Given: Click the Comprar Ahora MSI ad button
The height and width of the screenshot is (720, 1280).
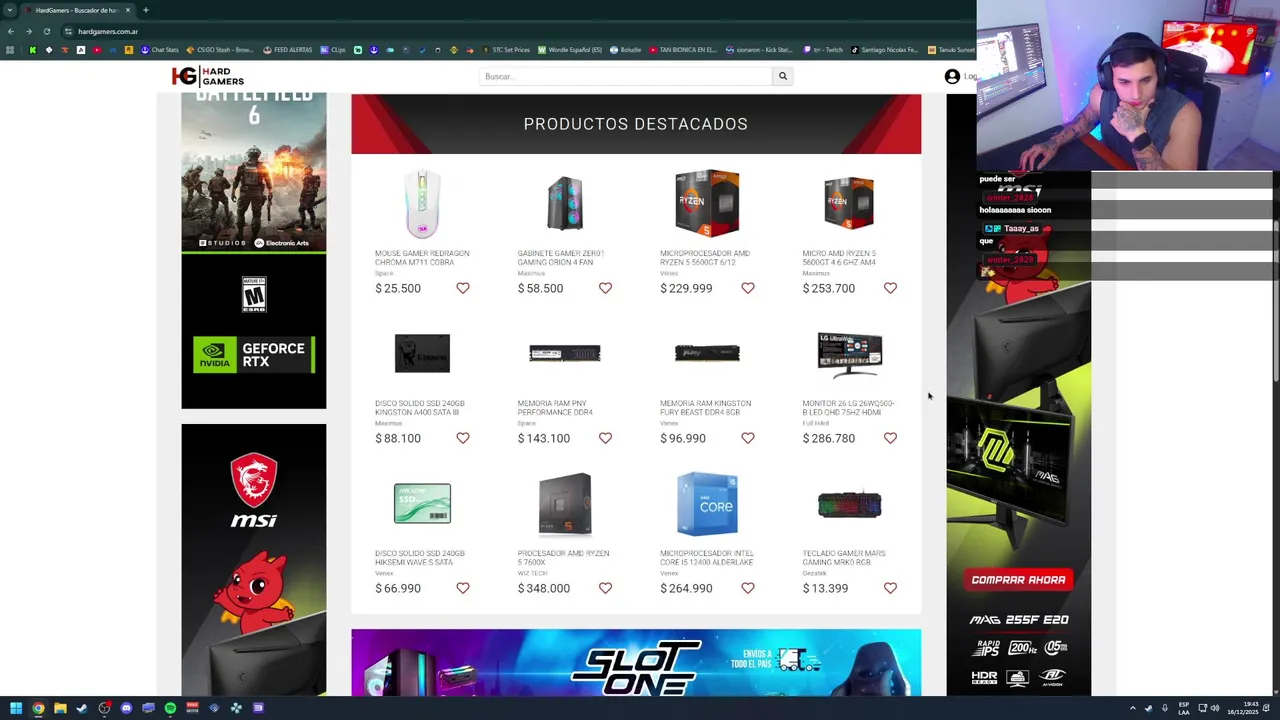Looking at the screenshot, I should coord(1018,580).
